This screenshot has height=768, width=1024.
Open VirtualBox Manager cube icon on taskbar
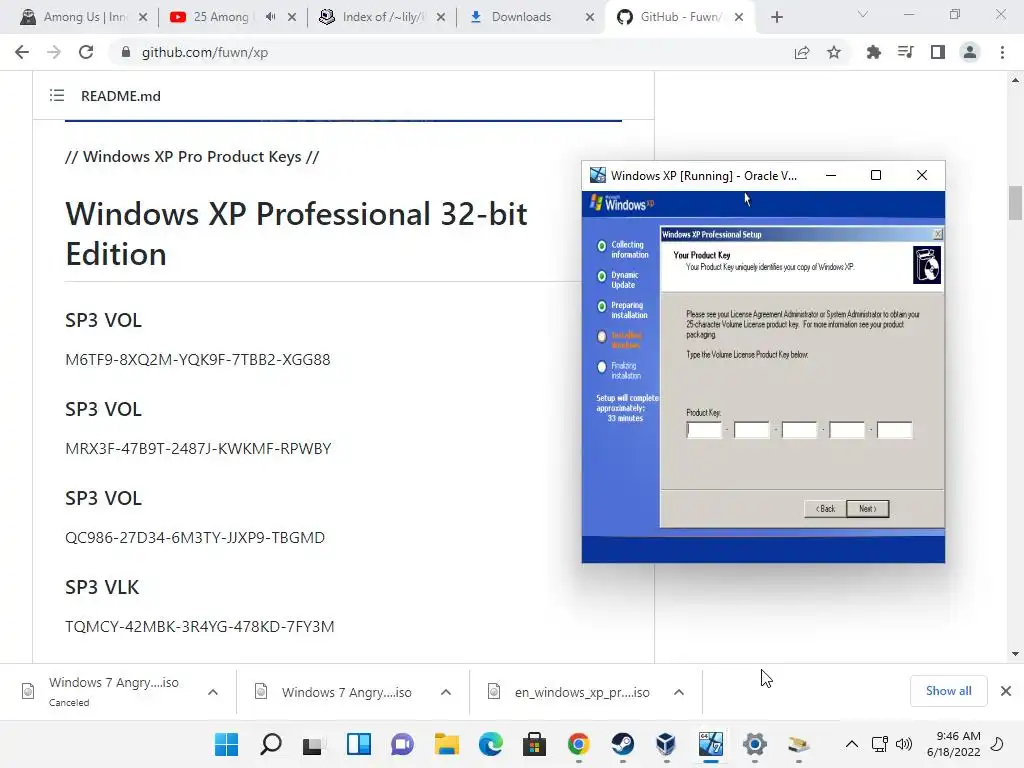(x=666, y=744)
